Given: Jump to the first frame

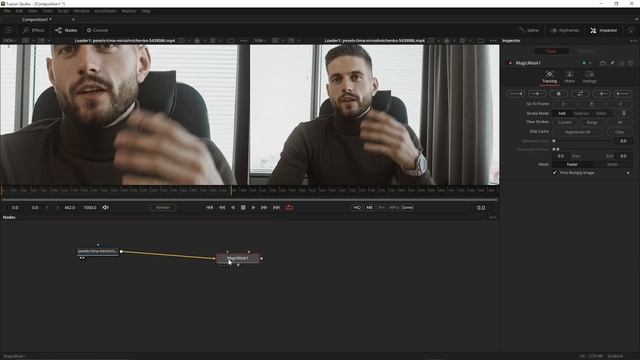Looking at the screenshot, I should pos(209,207).
